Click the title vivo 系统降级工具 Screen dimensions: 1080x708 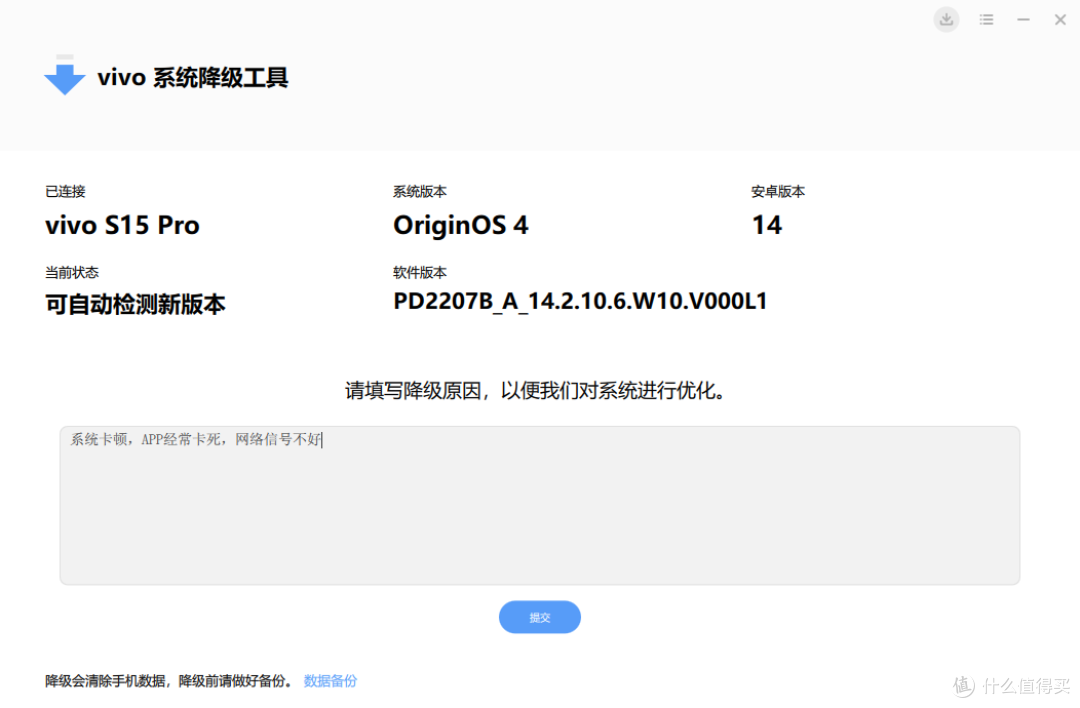pos(193,77)
